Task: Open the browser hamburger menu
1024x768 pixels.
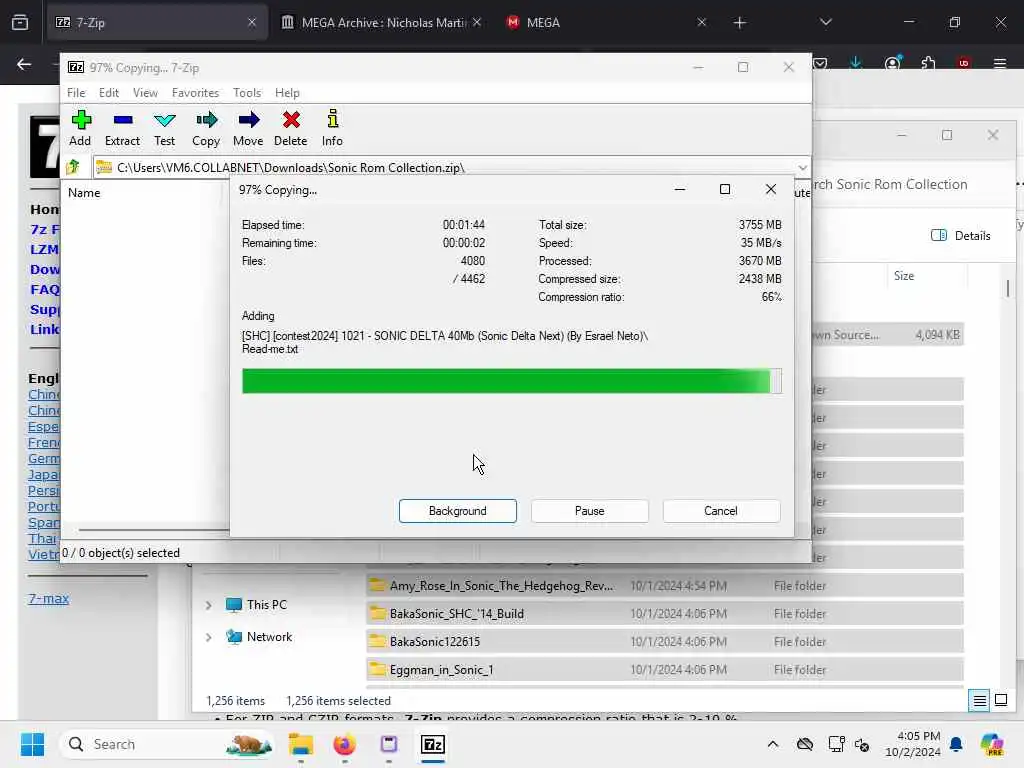Action: [x=1000, y=63]
